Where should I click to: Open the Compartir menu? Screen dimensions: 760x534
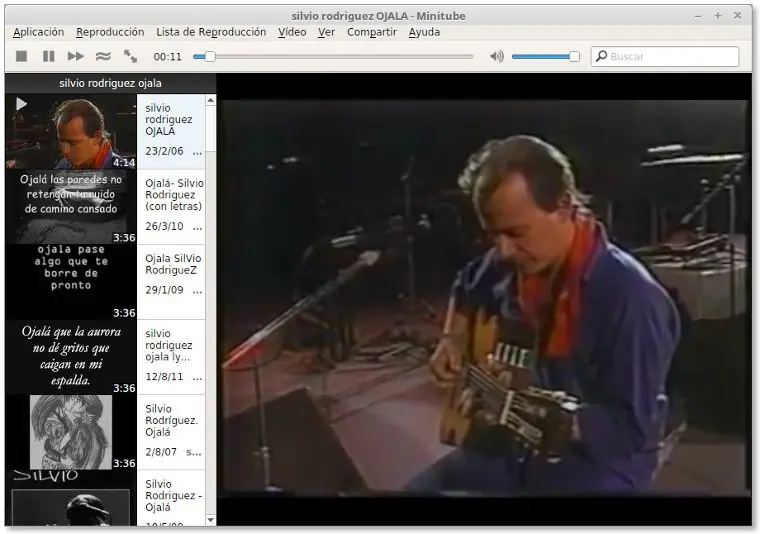pos(372,32)
